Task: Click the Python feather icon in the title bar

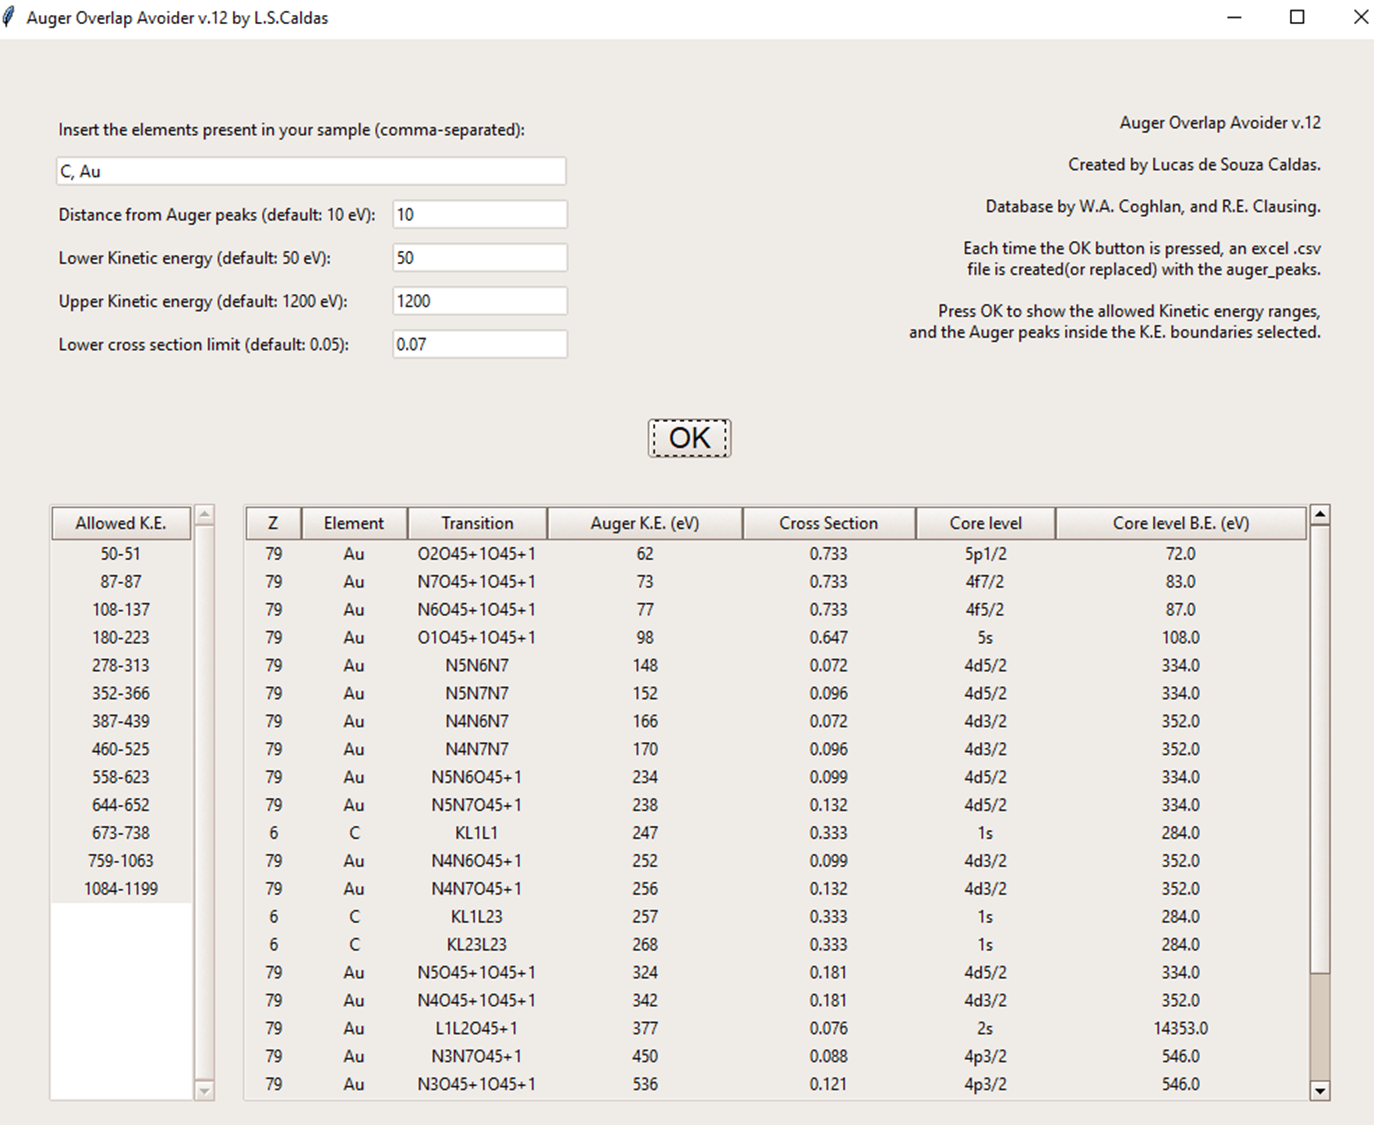Action: coord(10,17)
